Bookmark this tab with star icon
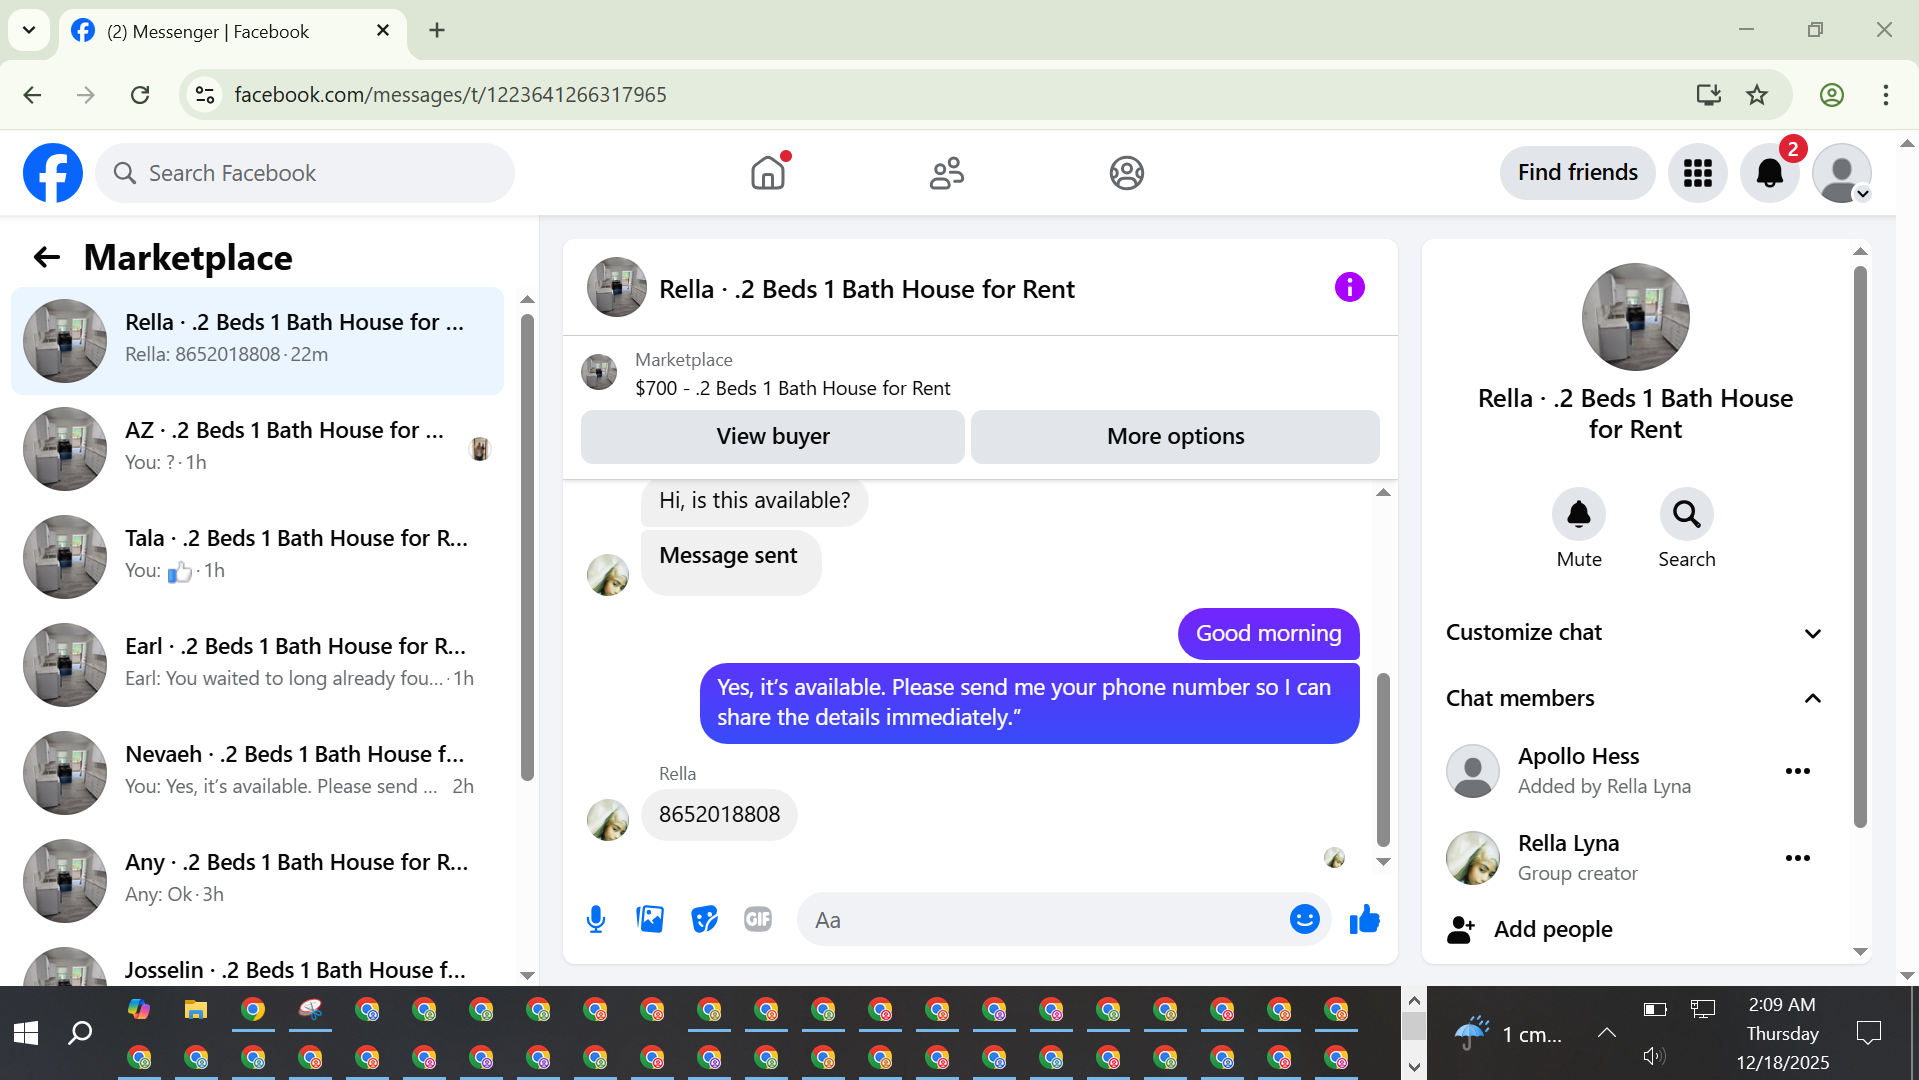 (x=1757, y=95)
